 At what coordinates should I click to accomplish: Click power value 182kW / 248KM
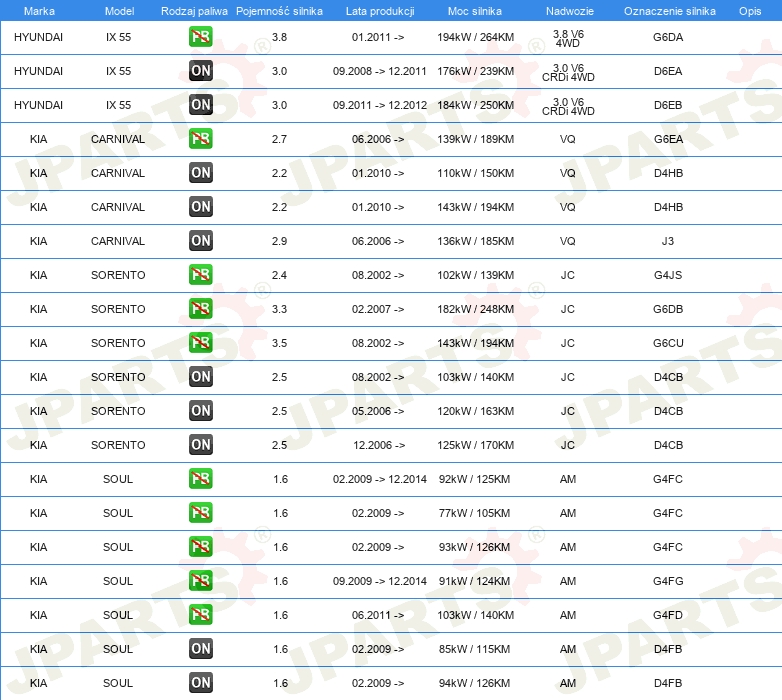(x=475, y=309)
